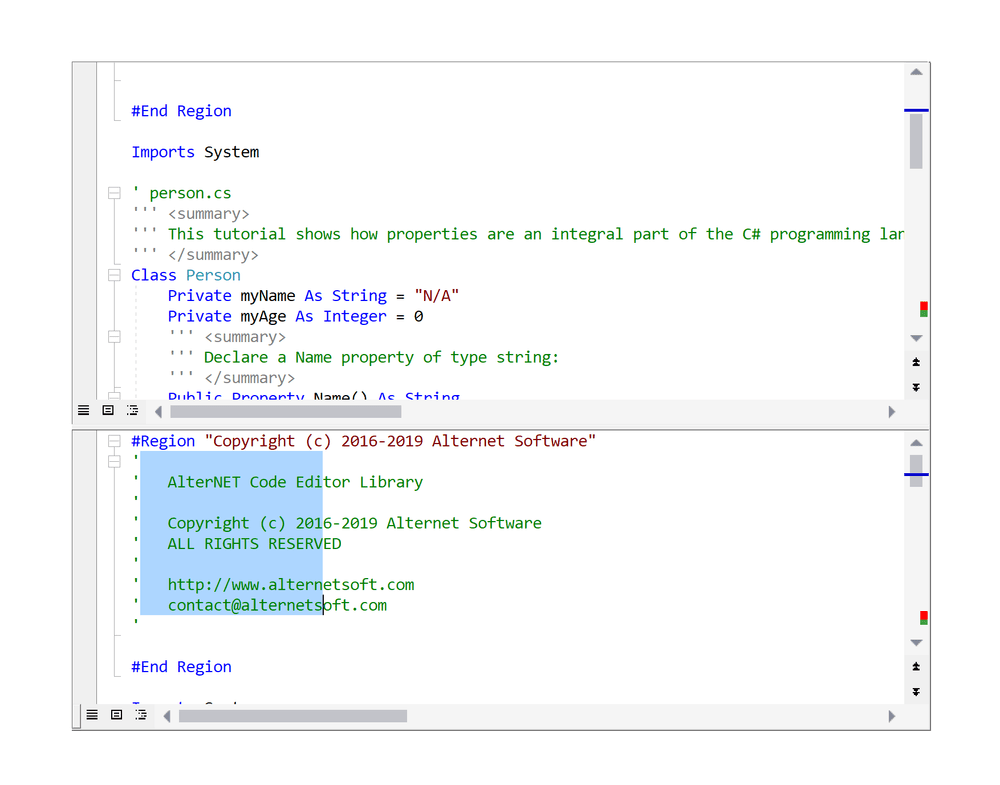1000x785 pixels.
Task: Click the line-display icon in the top editor's status bar
Action: click(x=83, y=410)
